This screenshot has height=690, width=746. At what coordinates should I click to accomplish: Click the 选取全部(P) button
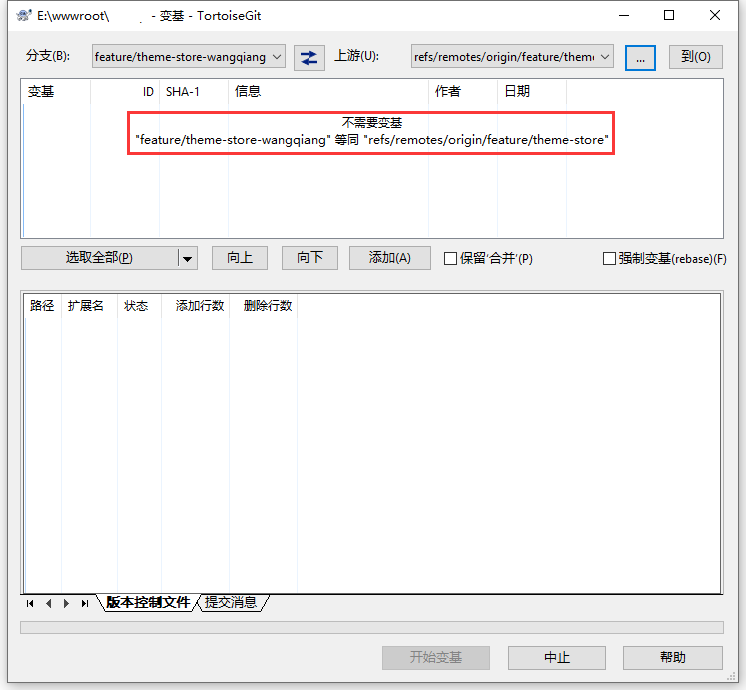pyautogui.click(x=99, y=258)
